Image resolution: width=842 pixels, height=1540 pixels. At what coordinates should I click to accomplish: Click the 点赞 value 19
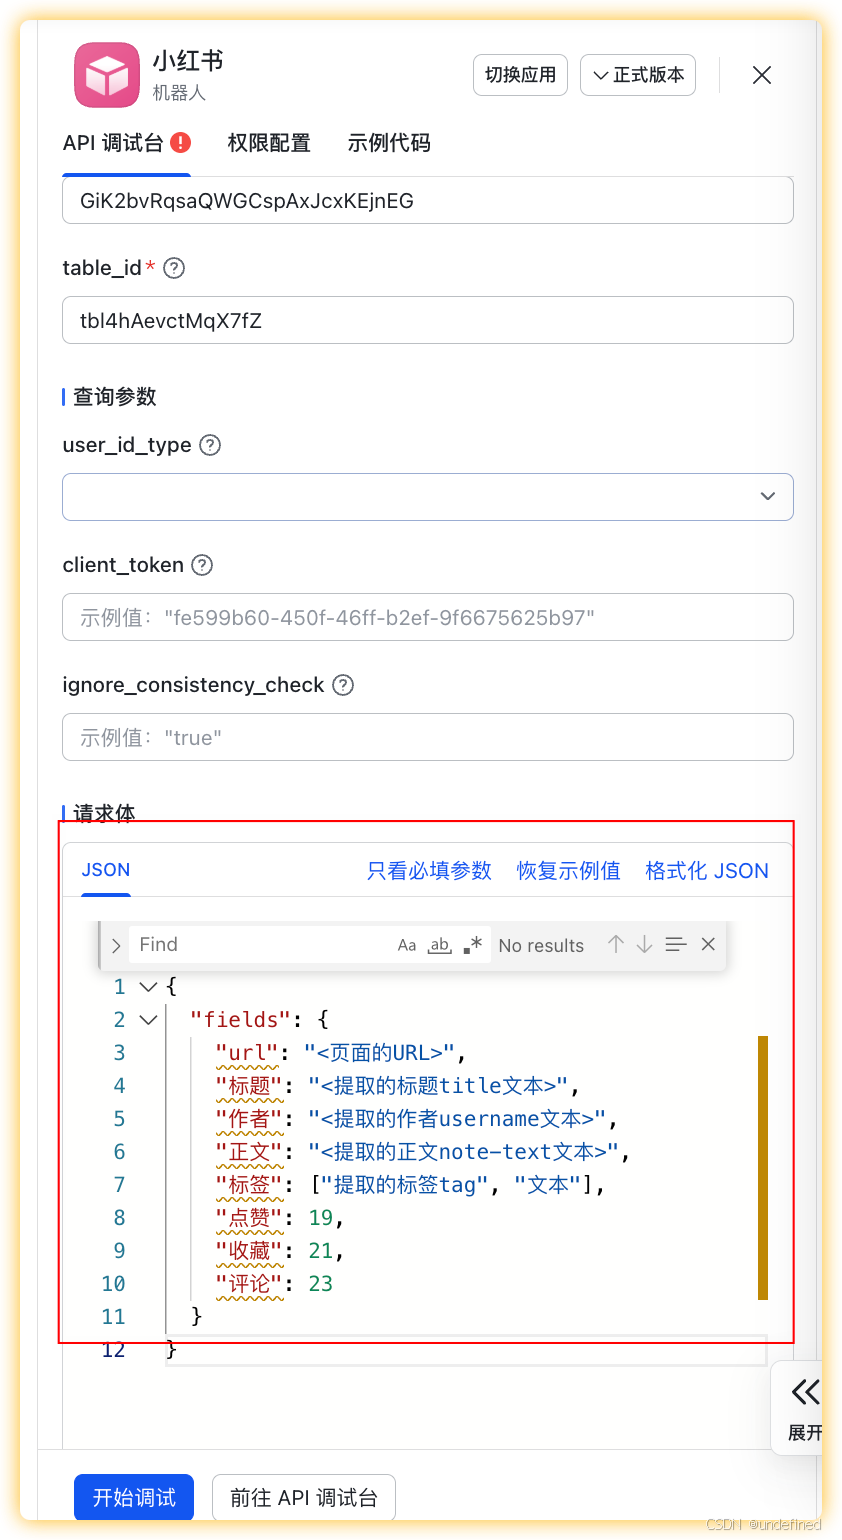pyautogui.click(x=320, y=1218)
